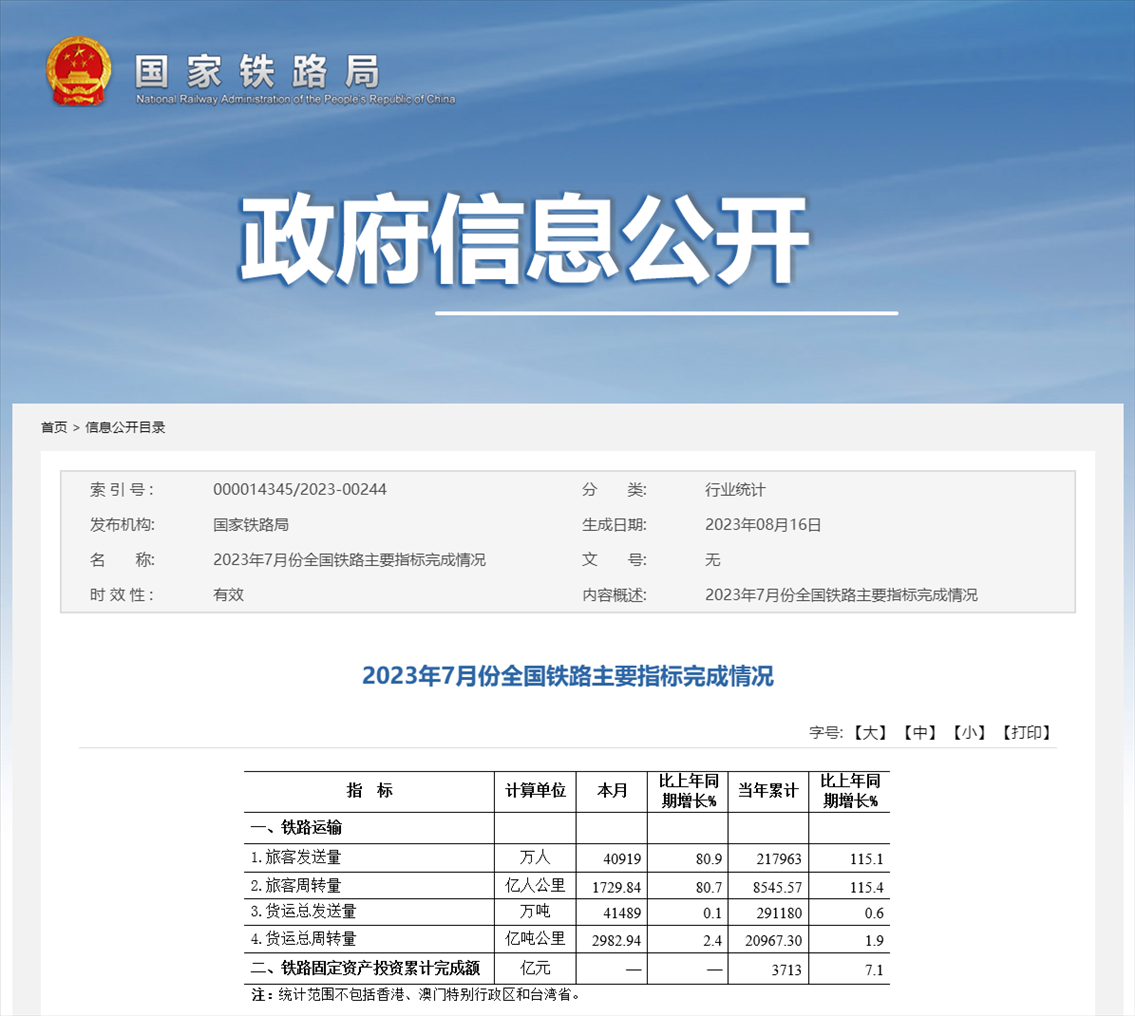Screen dimensions: 1135x1016
Task: Click the national emblem logo
Action: point(81,71)
